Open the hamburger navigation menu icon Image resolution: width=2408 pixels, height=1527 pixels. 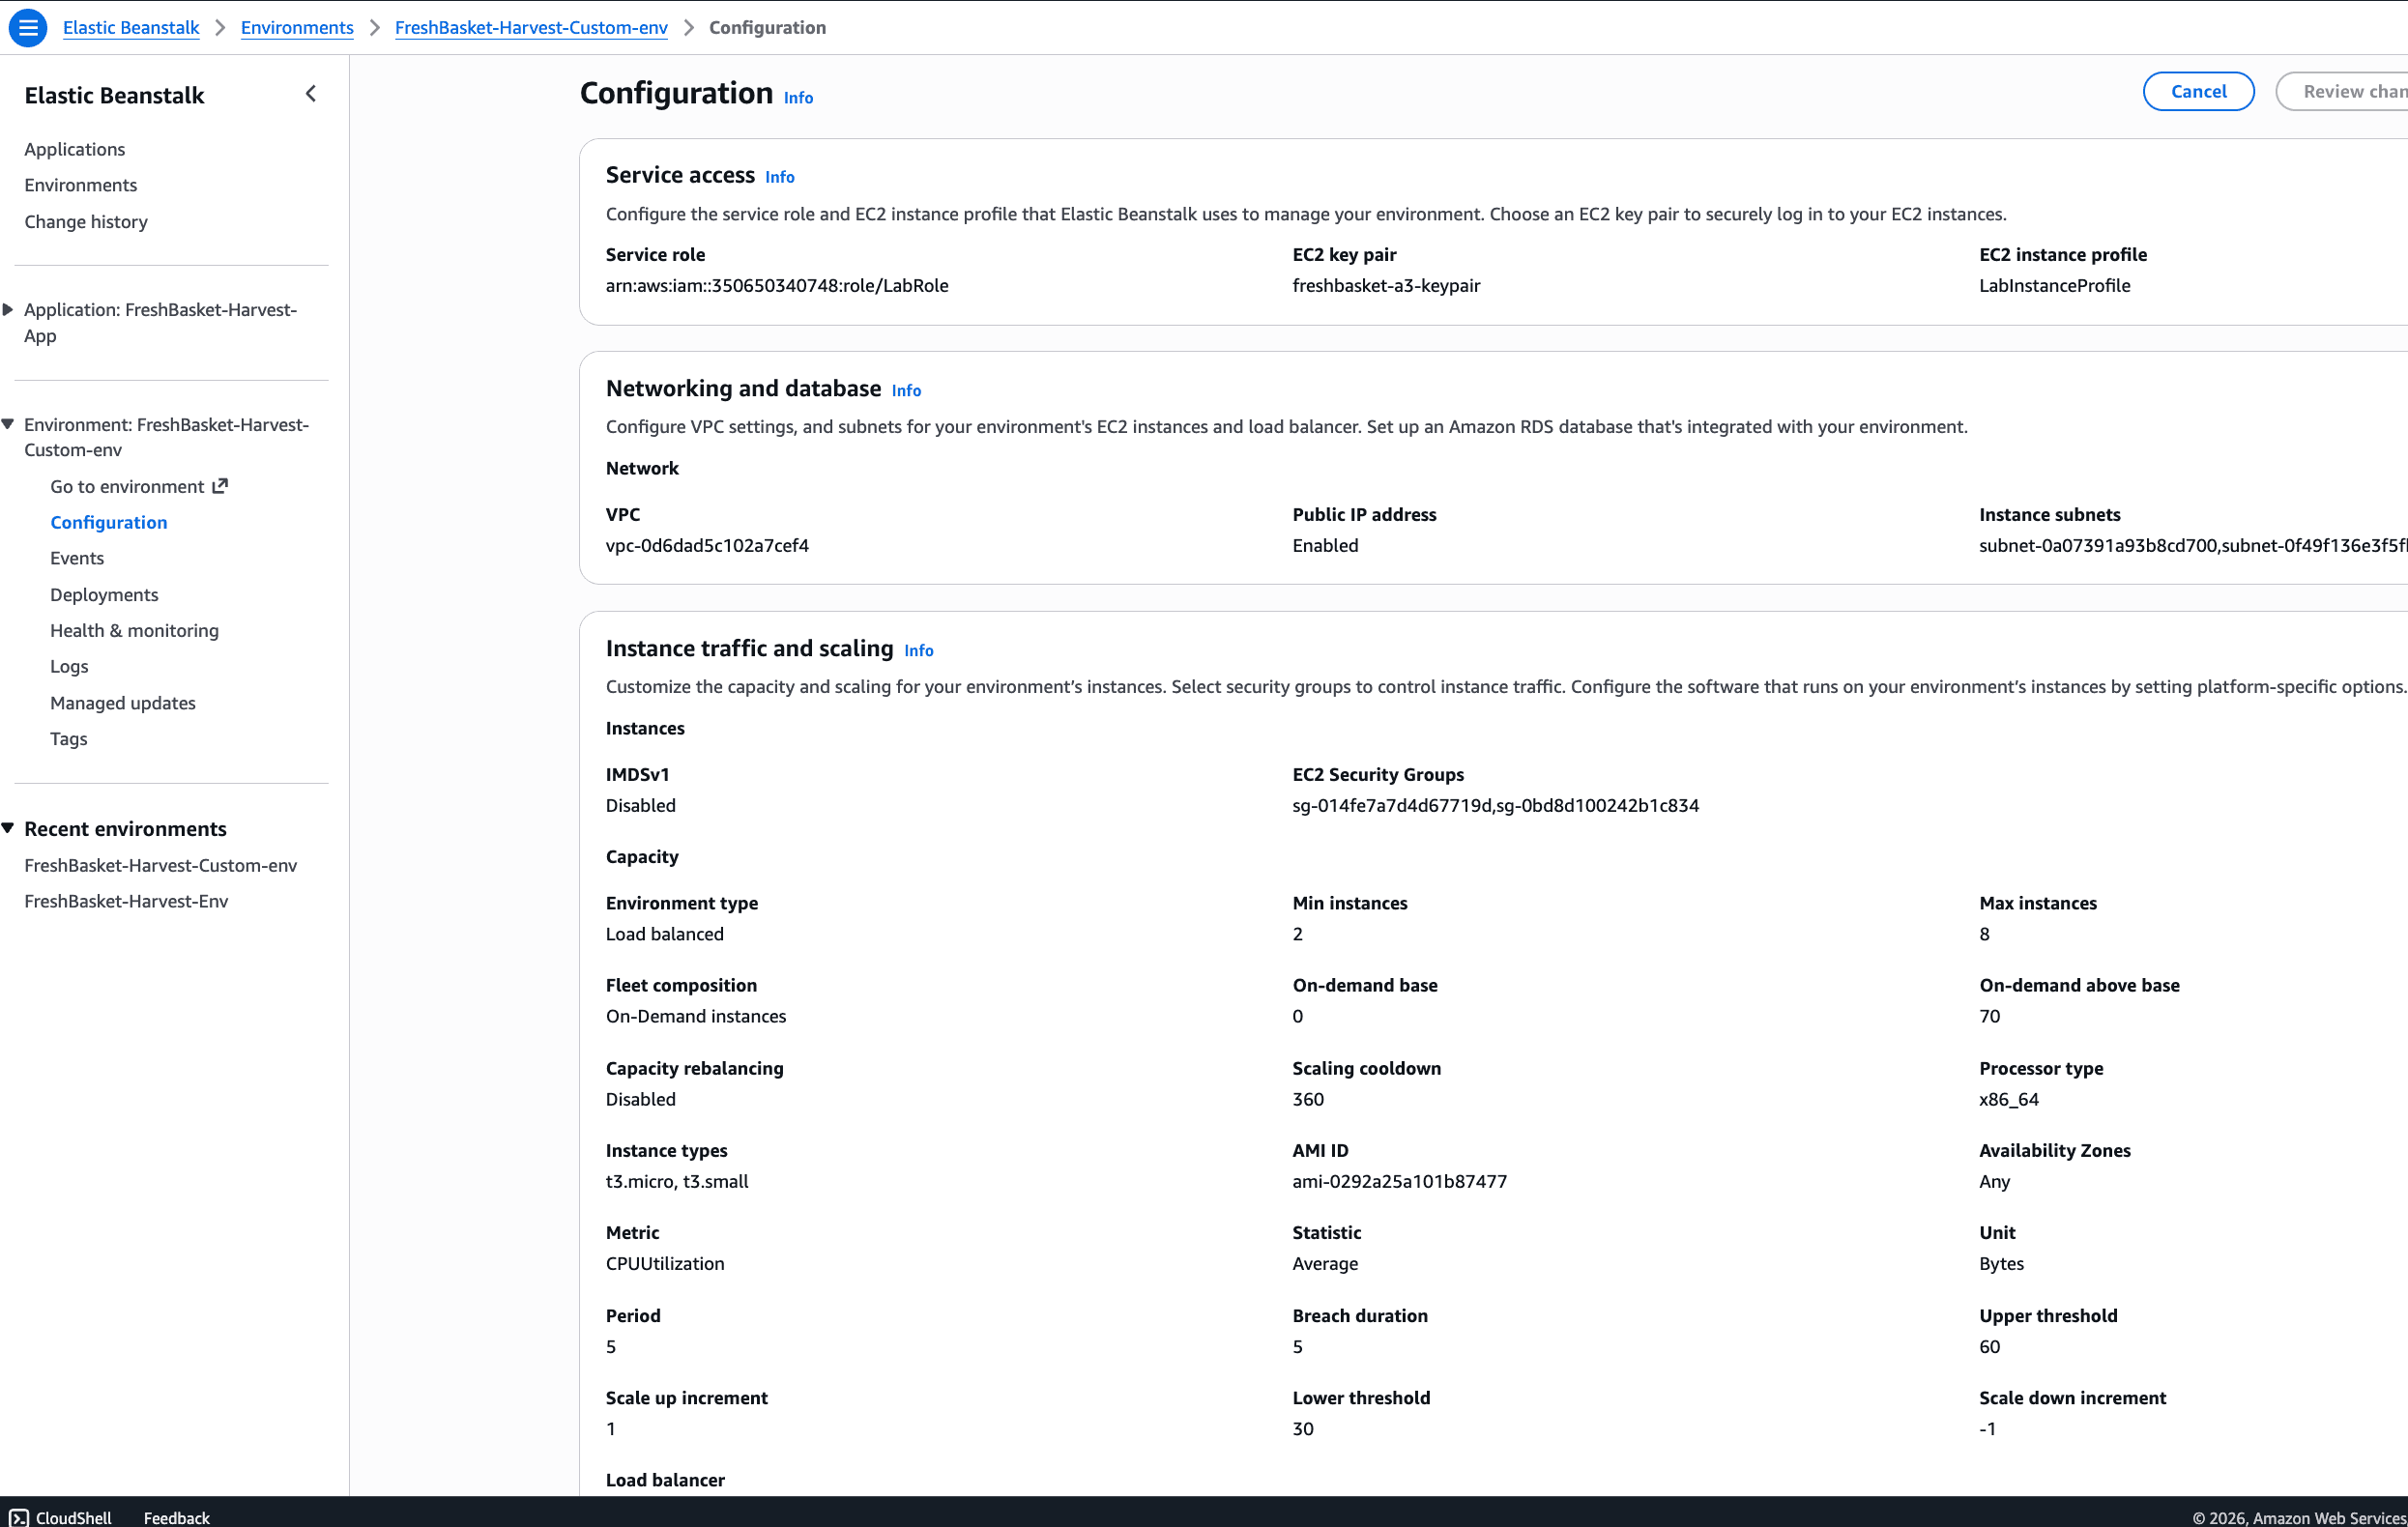click(x=28, y=27)
